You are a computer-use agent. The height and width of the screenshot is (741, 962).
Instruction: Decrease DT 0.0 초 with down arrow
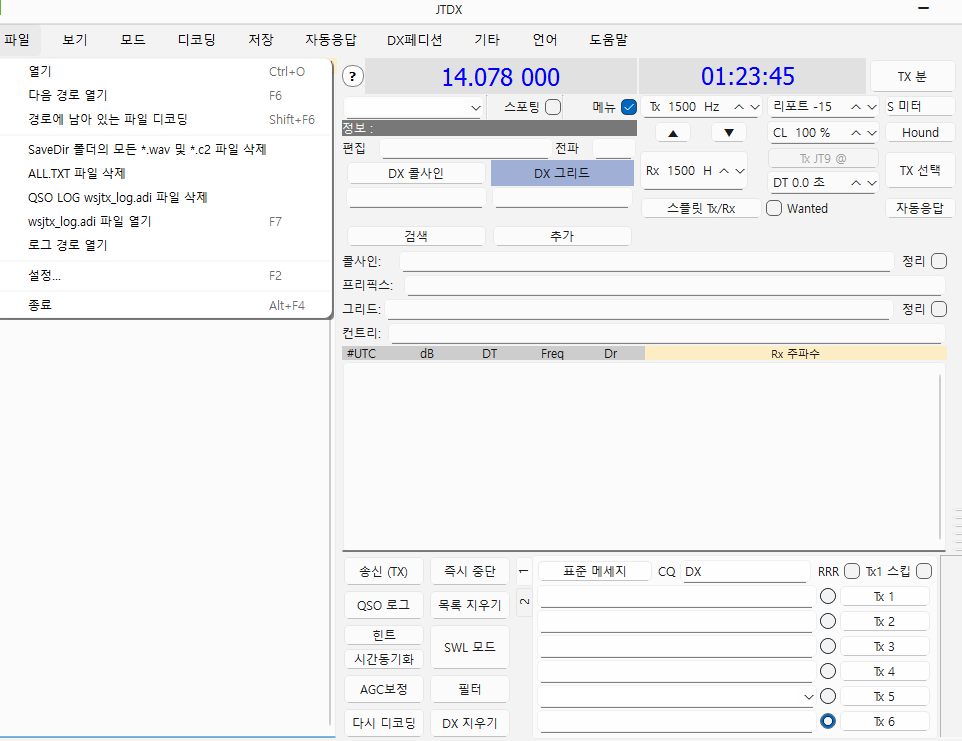click(872, 183)
